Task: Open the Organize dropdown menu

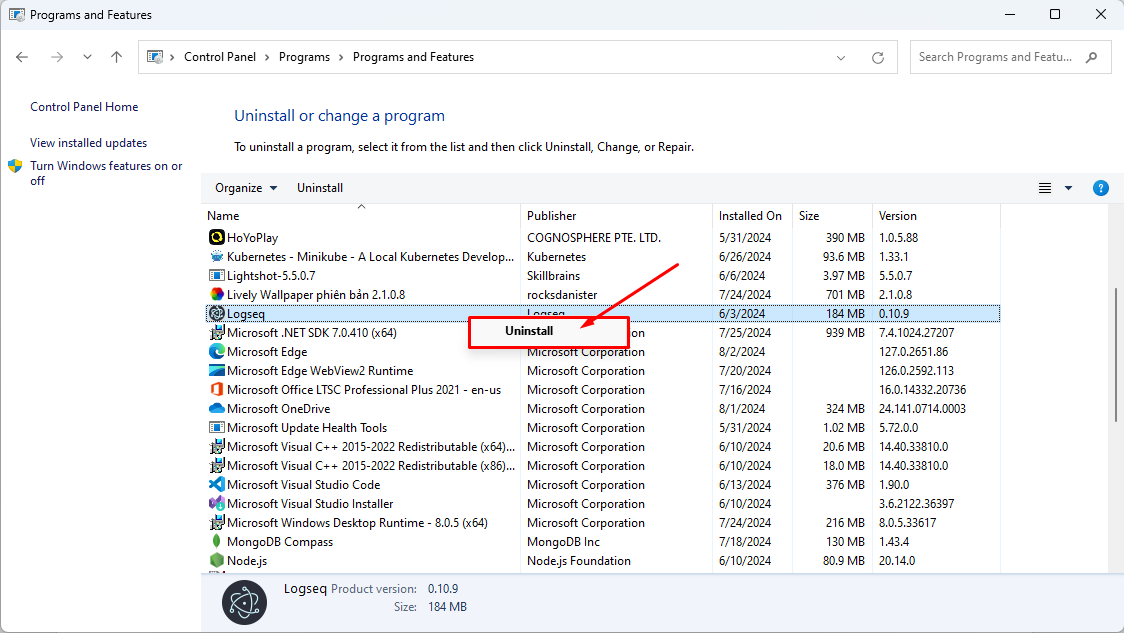Action: click(x=246, y=188)
